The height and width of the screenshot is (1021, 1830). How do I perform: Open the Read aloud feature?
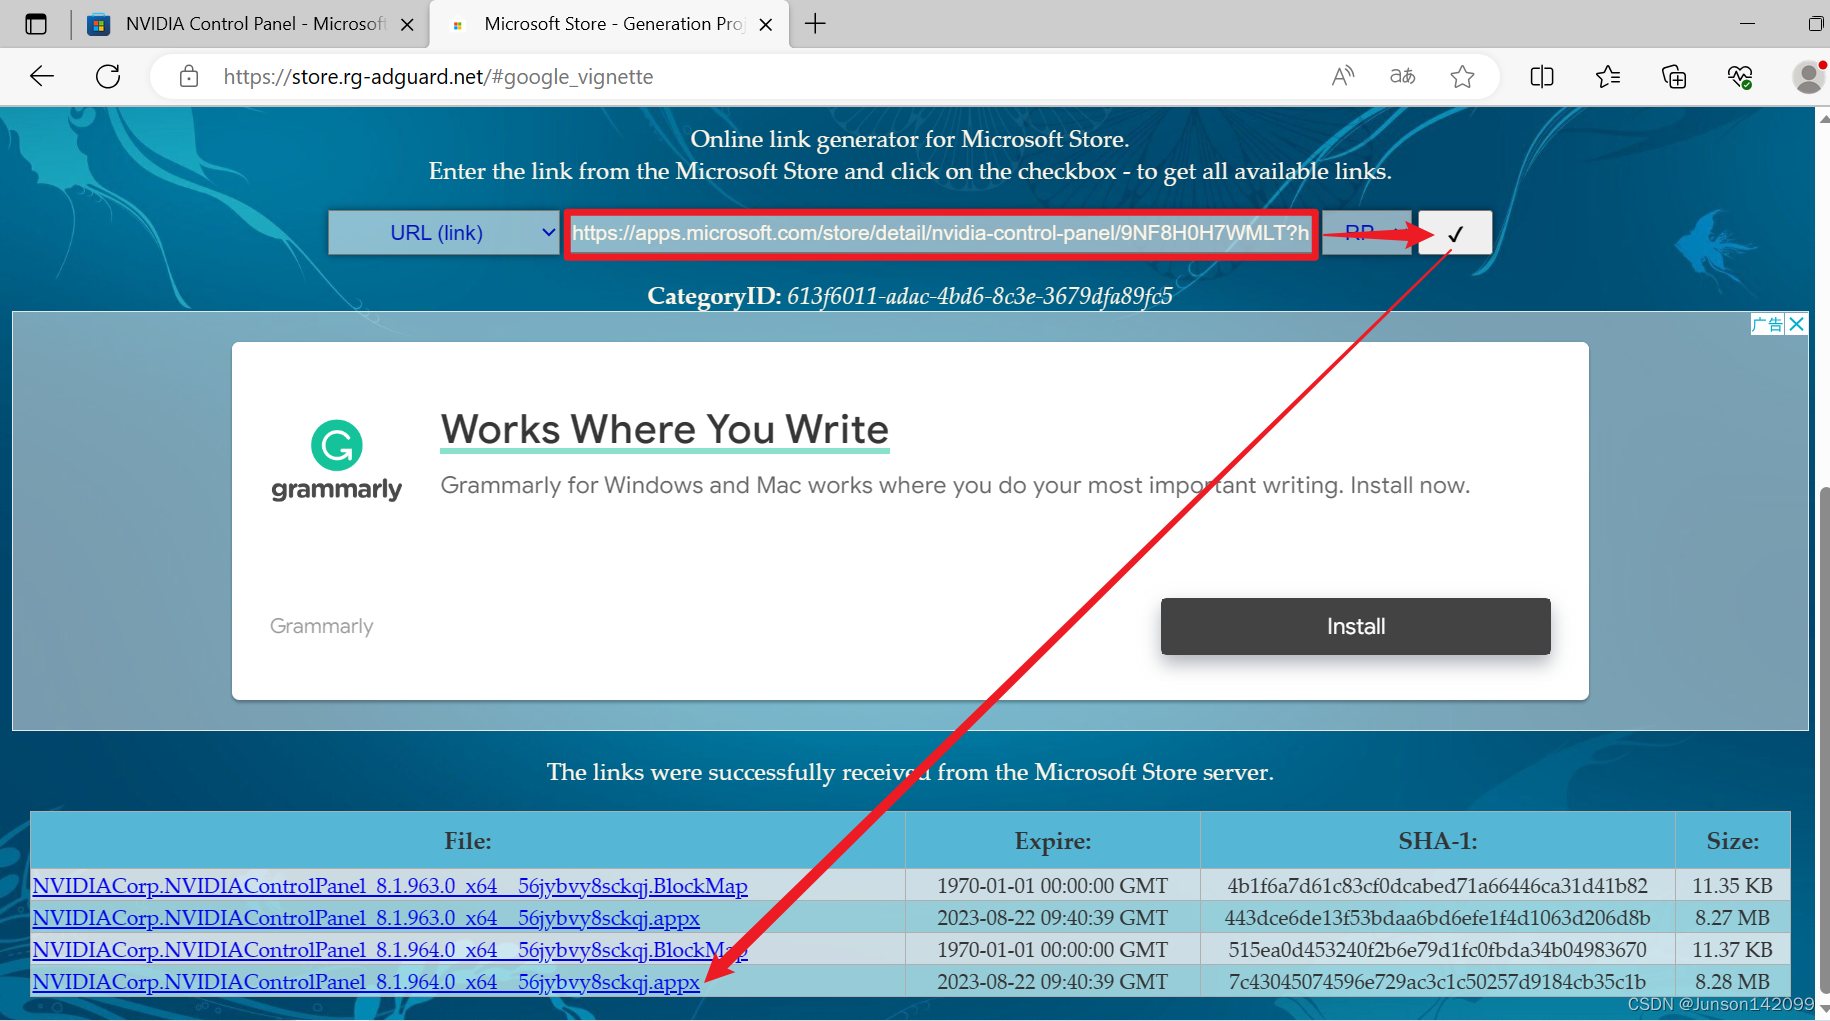[1343, 76]
